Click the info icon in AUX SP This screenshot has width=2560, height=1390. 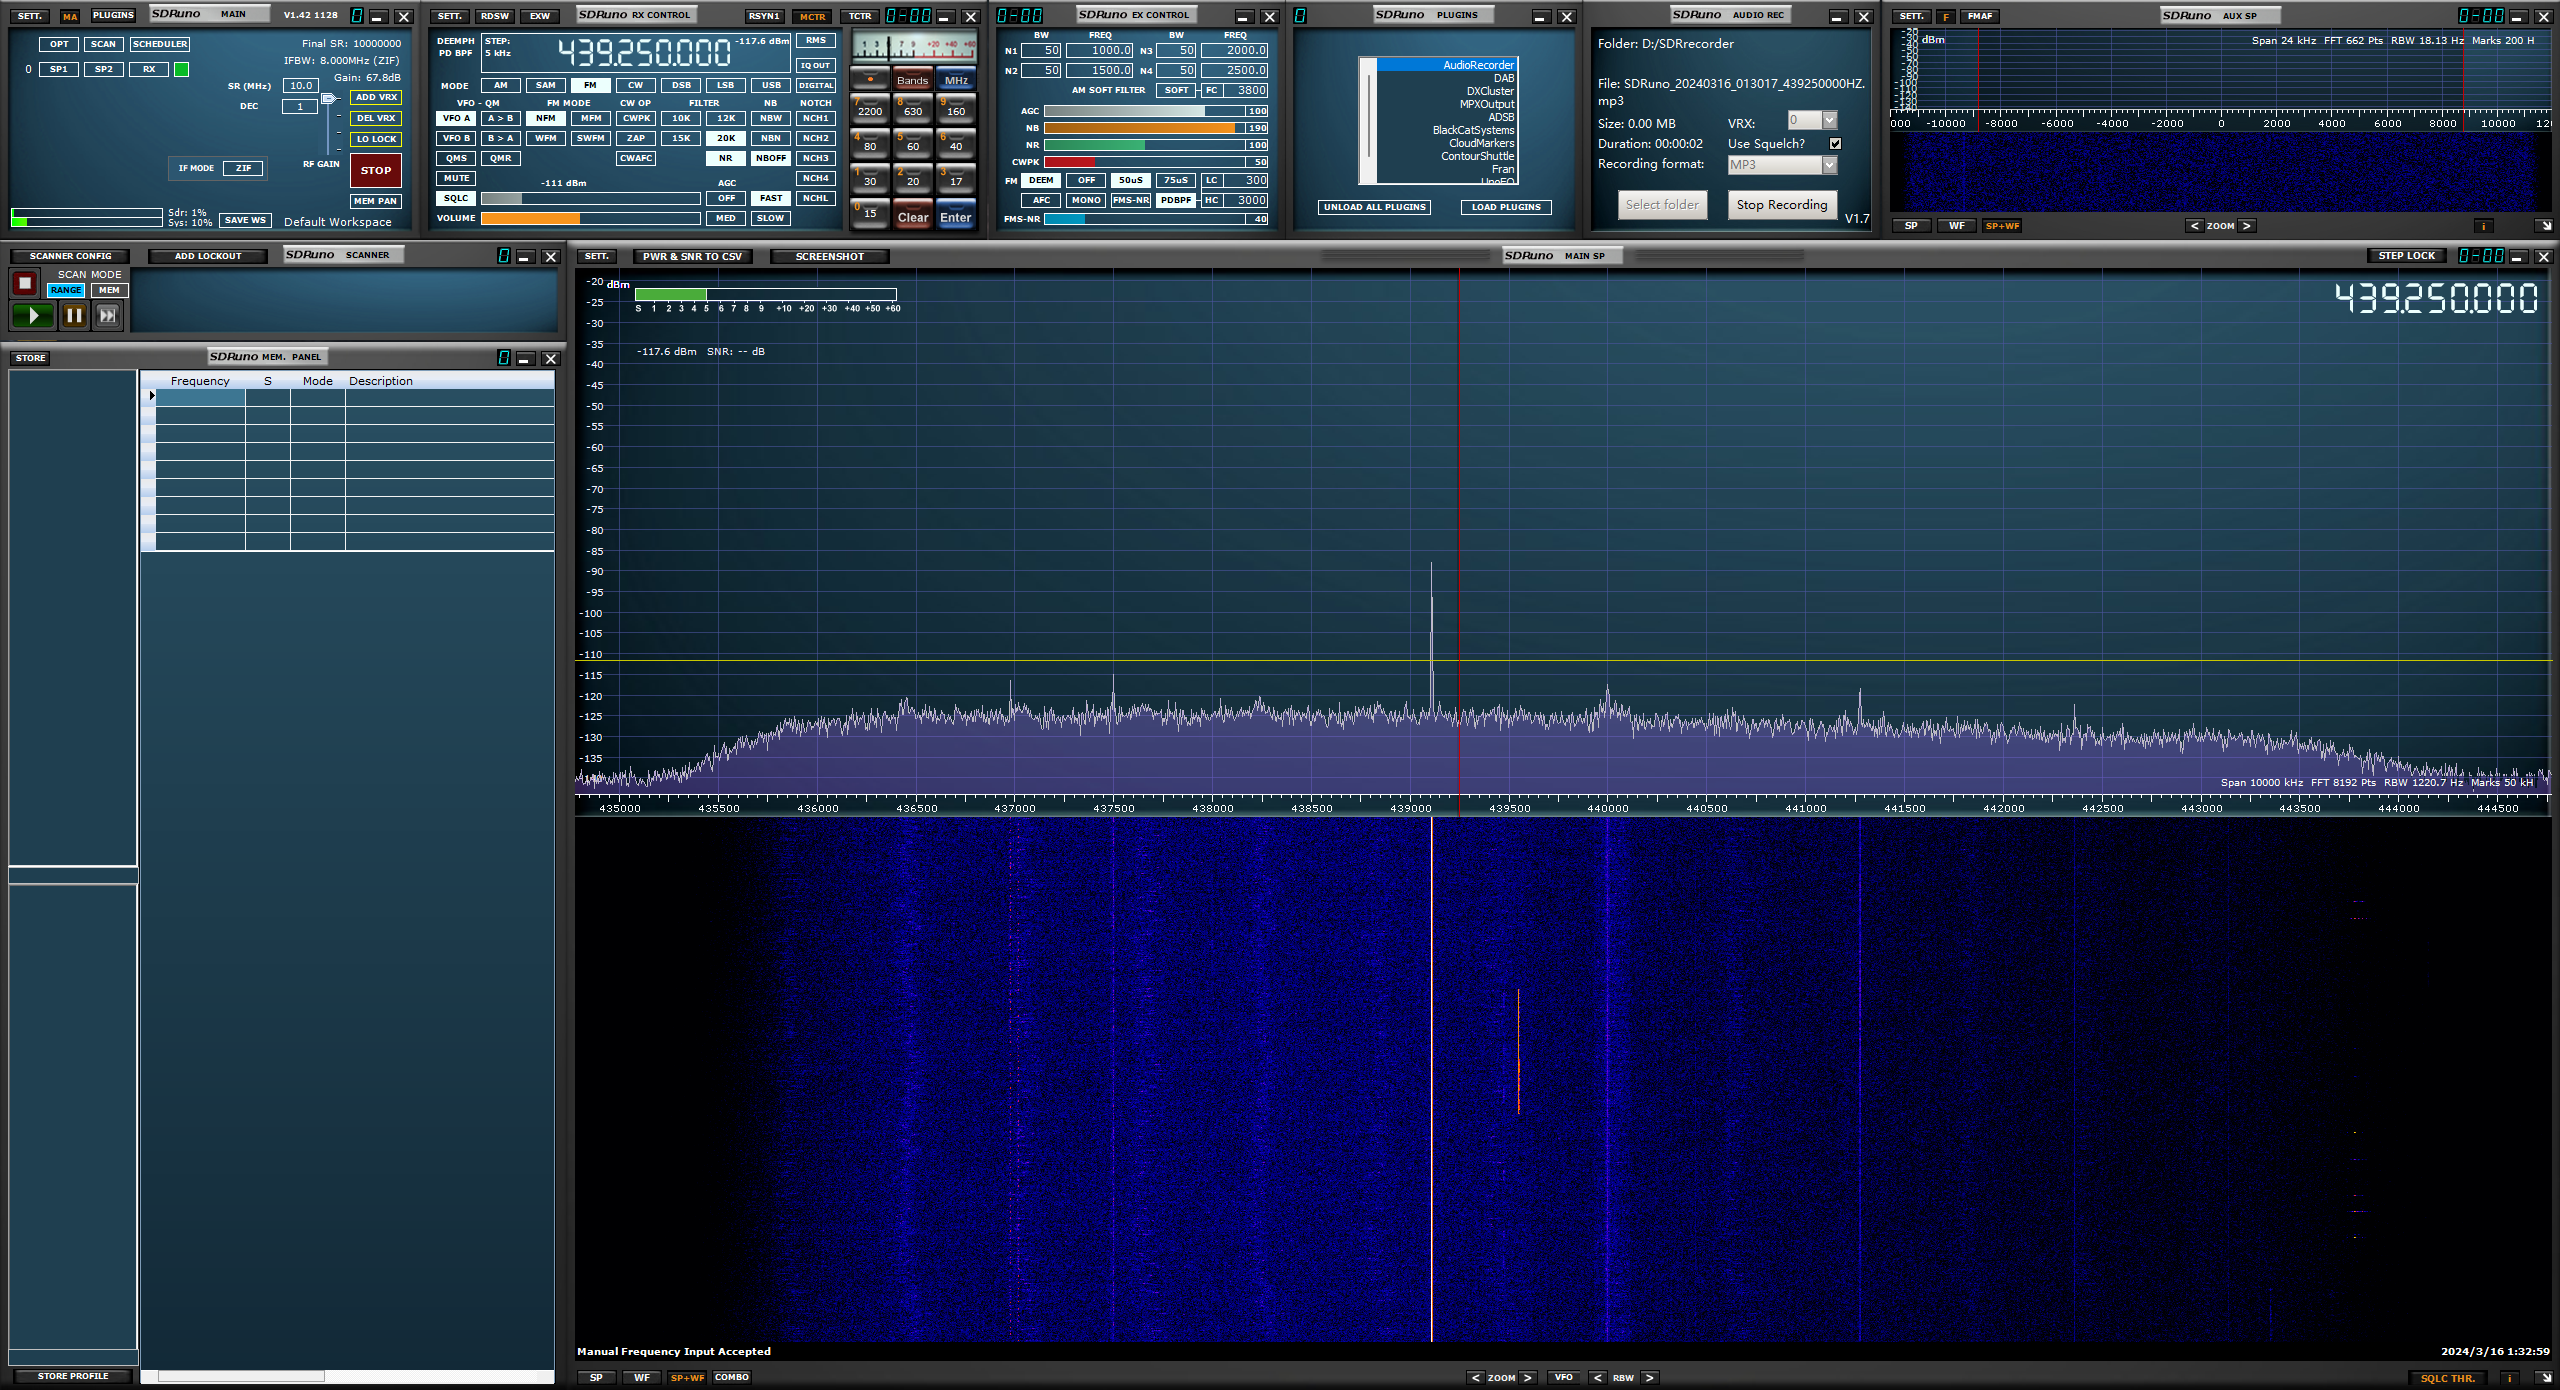(x=2482, y=226)
